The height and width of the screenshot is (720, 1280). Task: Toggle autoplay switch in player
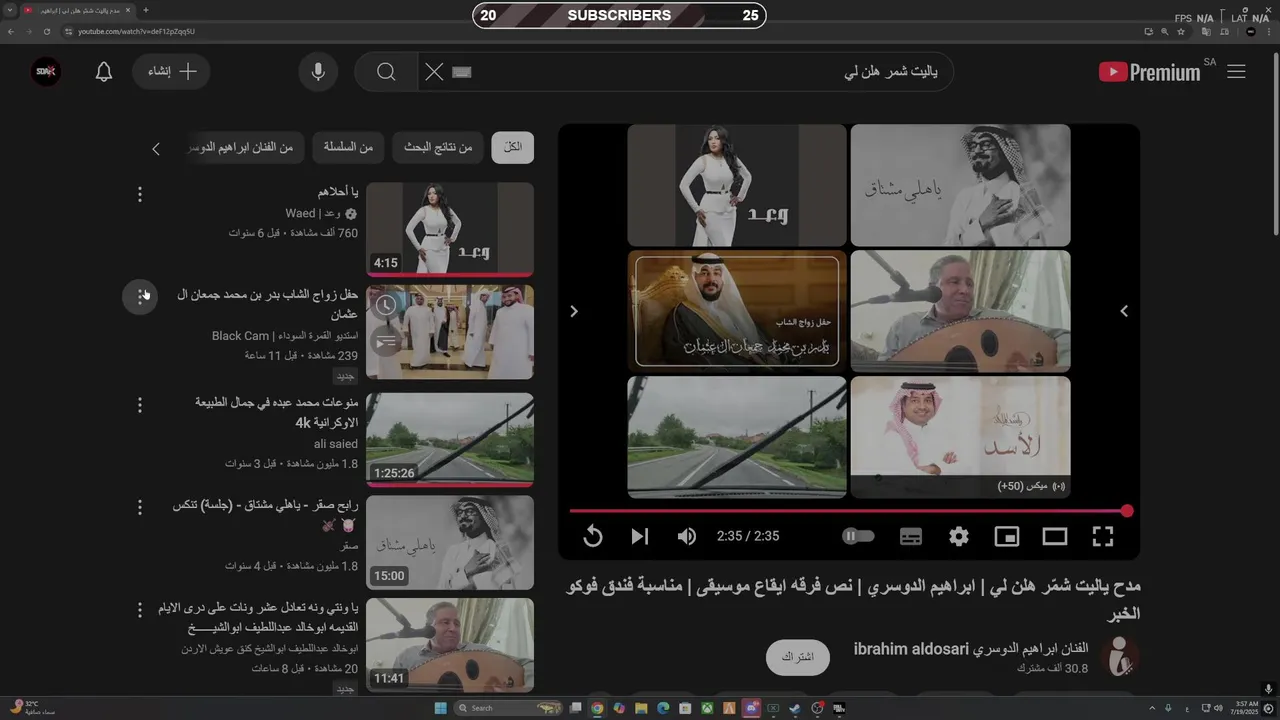point(858,537)
